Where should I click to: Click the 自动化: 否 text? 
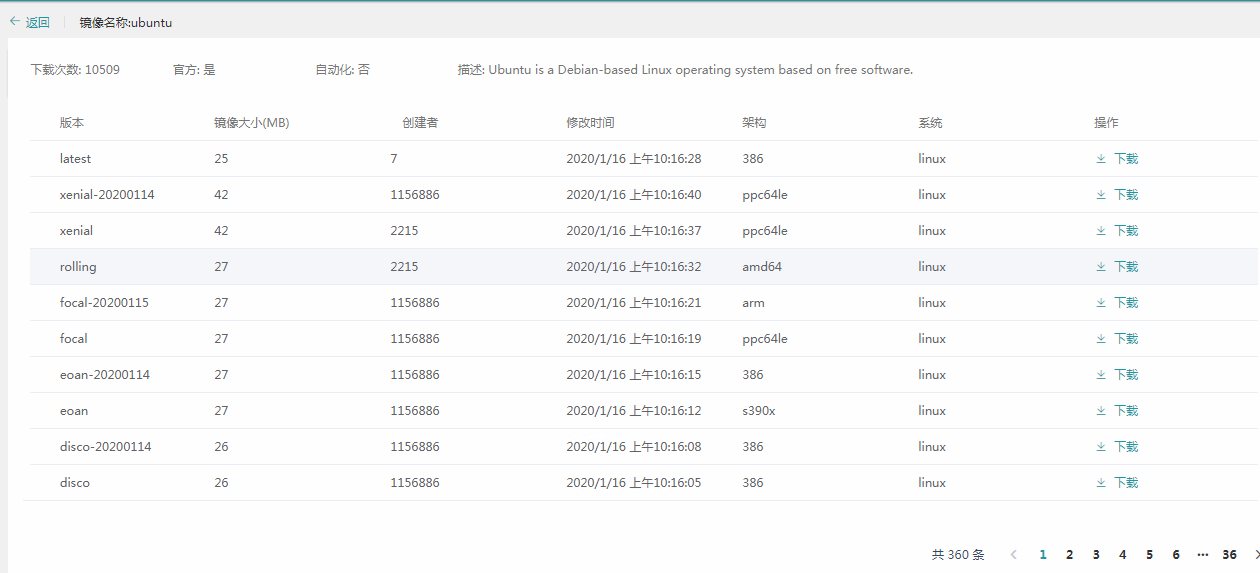point(342,70)
